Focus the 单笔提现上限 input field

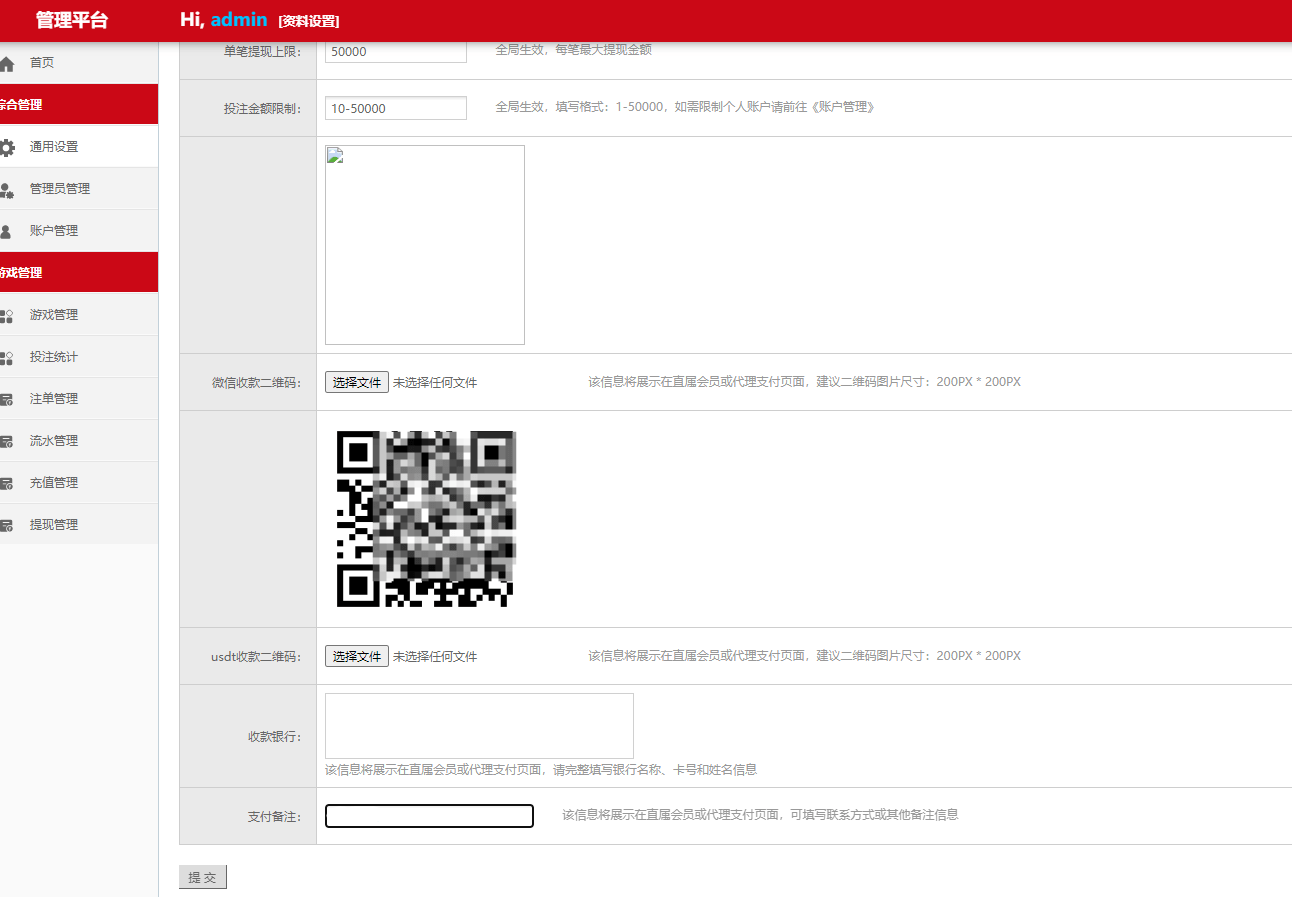point(395,51)
